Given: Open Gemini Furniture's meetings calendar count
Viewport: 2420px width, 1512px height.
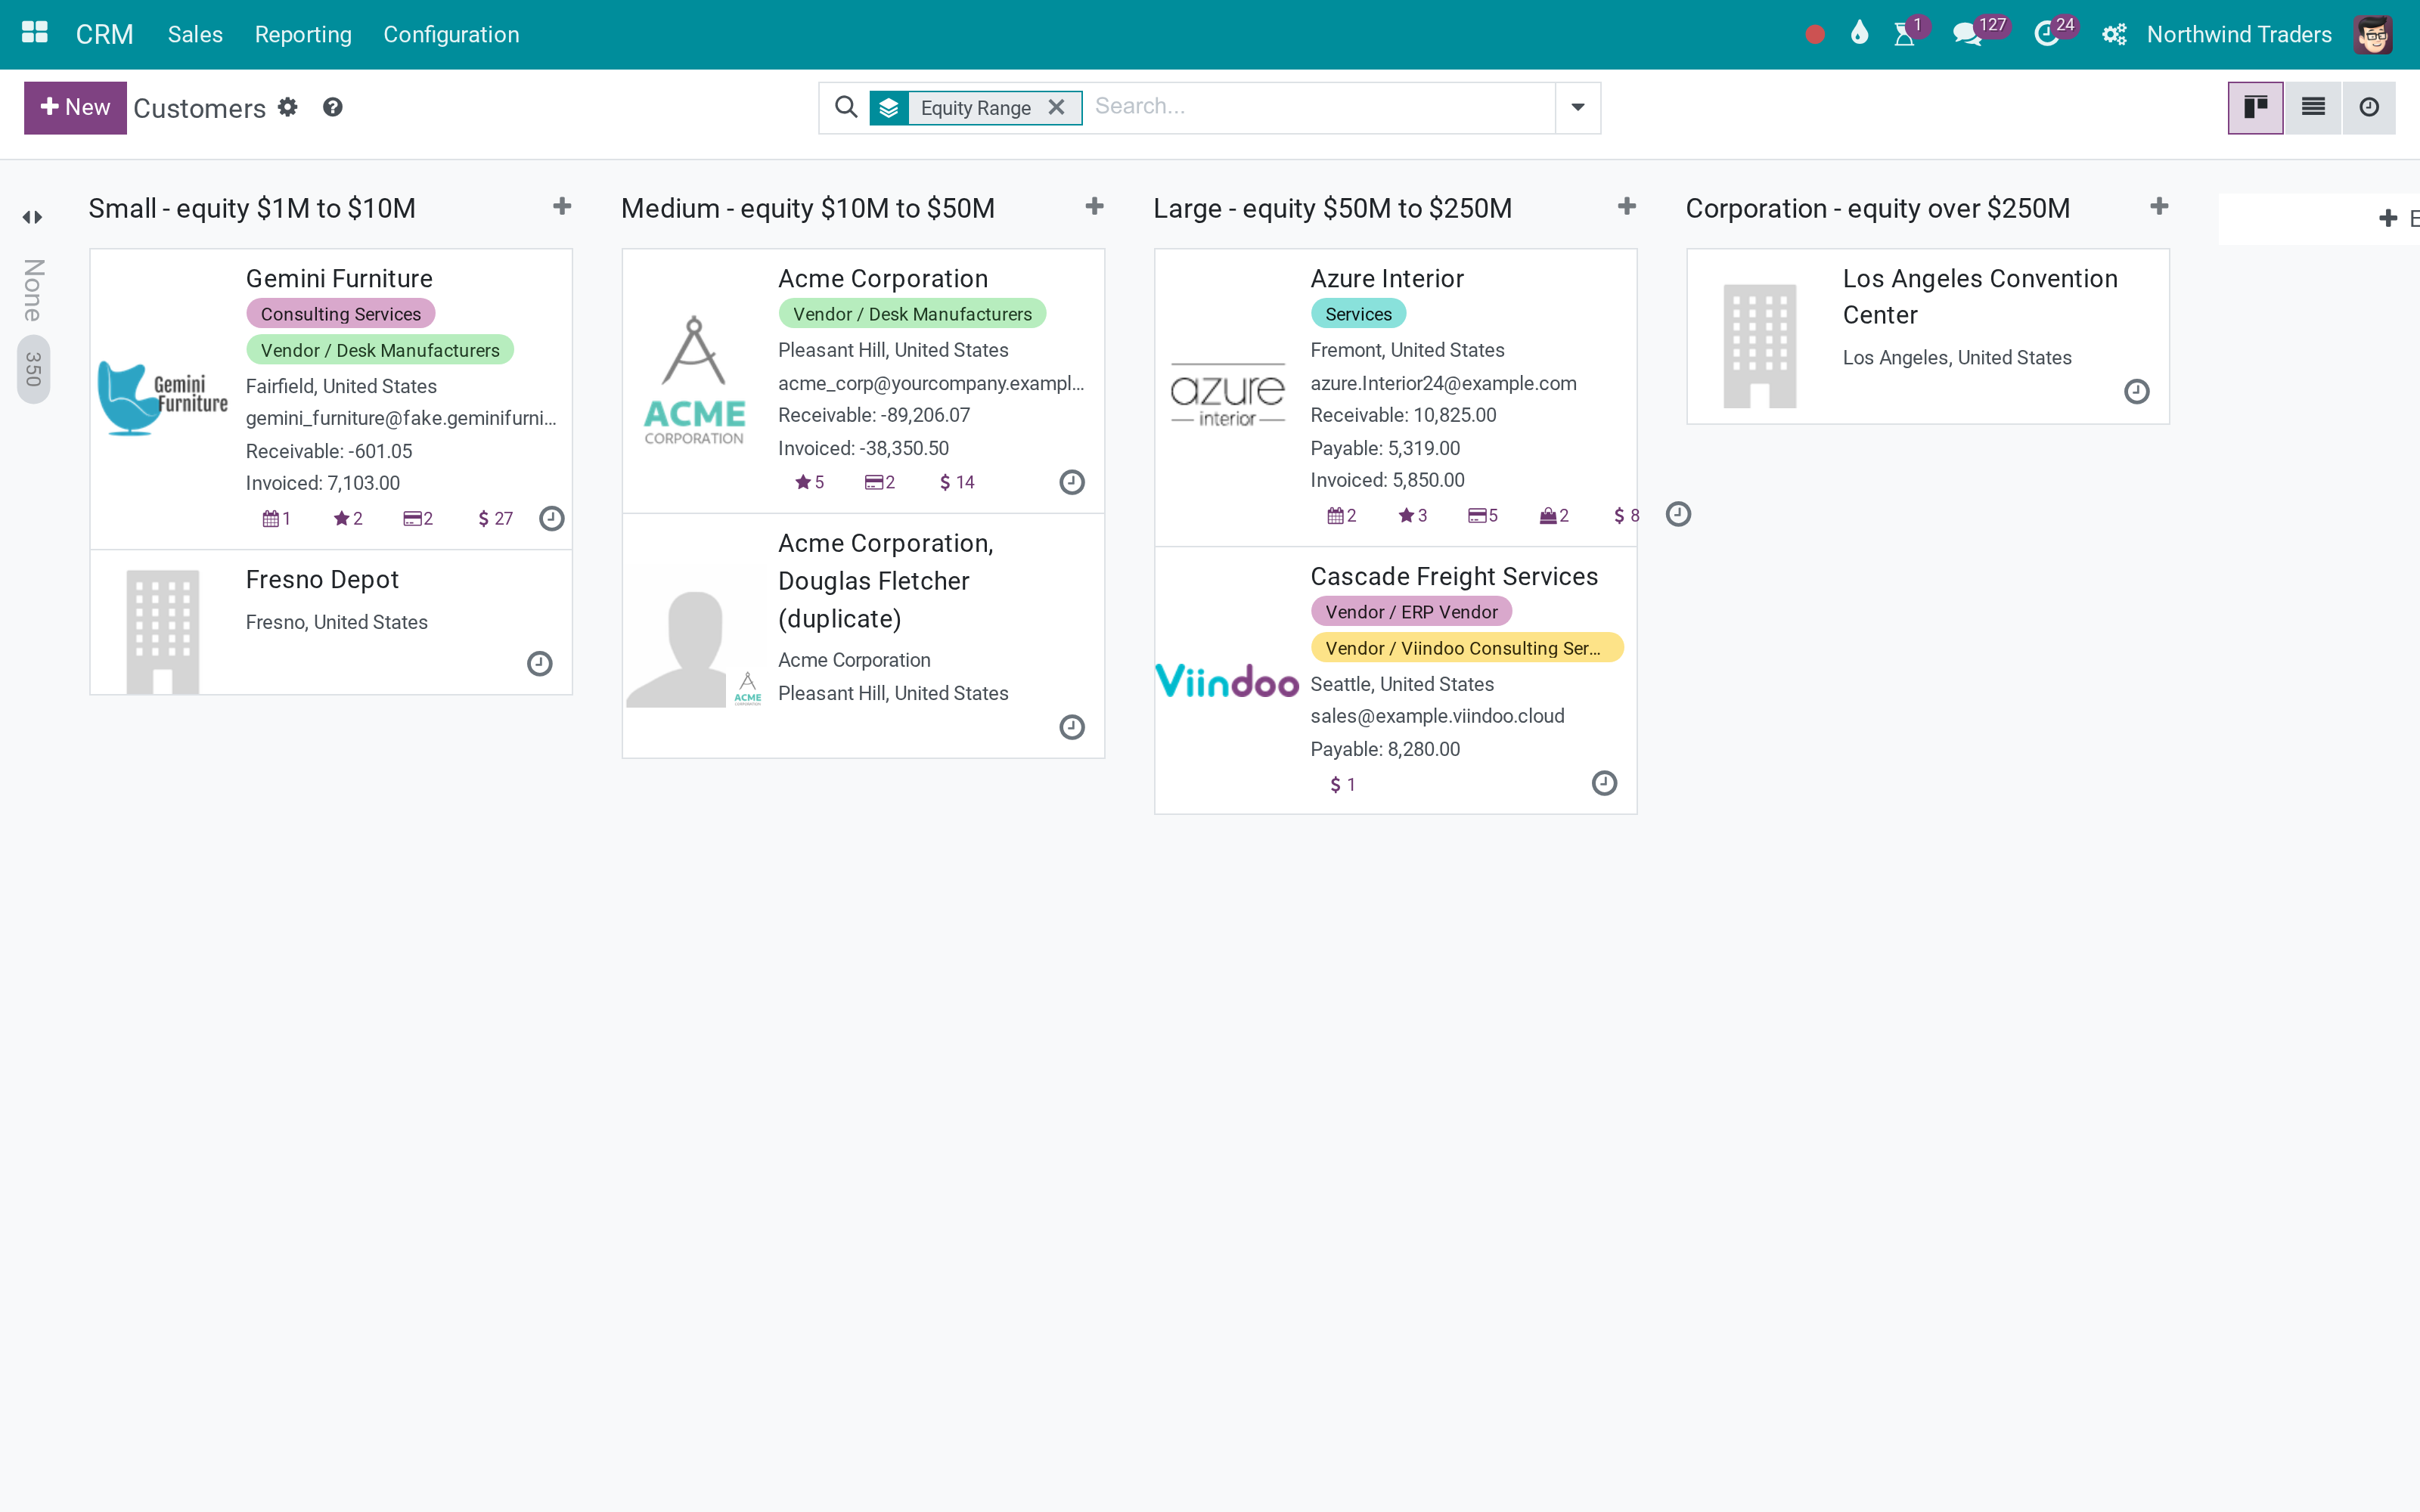Looking at the screenshot, I should (x=276, y=518).
